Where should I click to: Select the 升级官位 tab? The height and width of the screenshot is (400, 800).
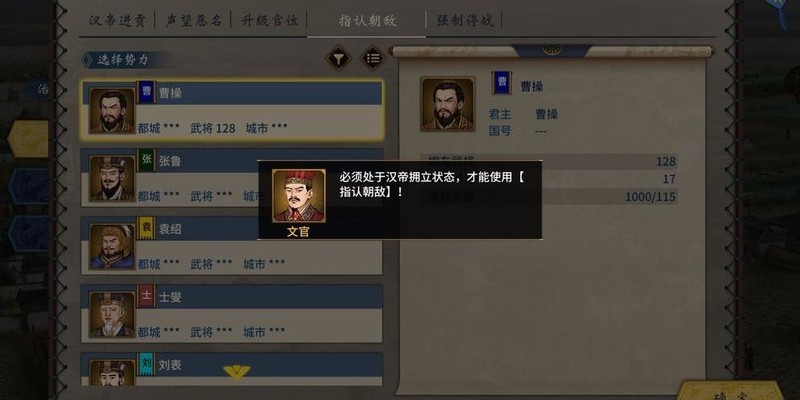click(270, 21)
